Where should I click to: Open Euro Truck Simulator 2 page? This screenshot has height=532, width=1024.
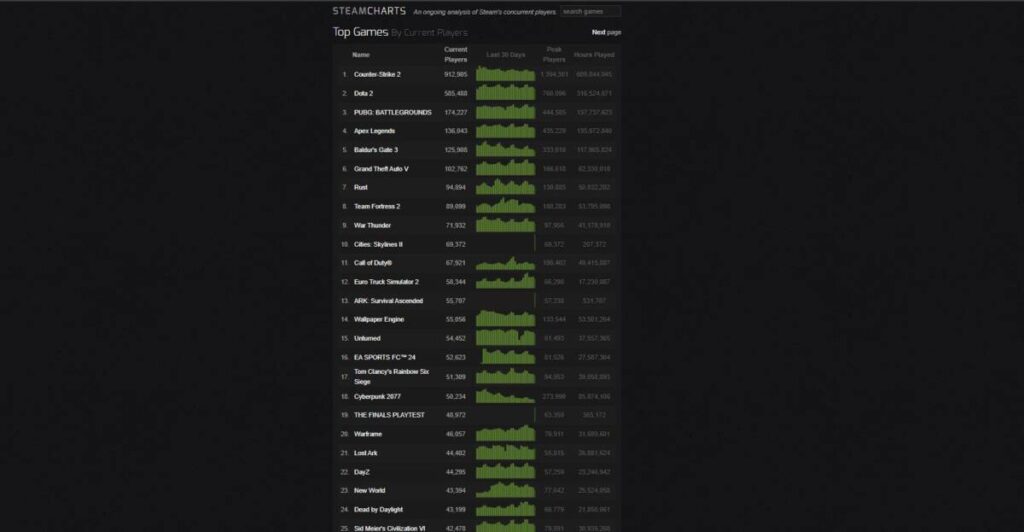point(386,282)
